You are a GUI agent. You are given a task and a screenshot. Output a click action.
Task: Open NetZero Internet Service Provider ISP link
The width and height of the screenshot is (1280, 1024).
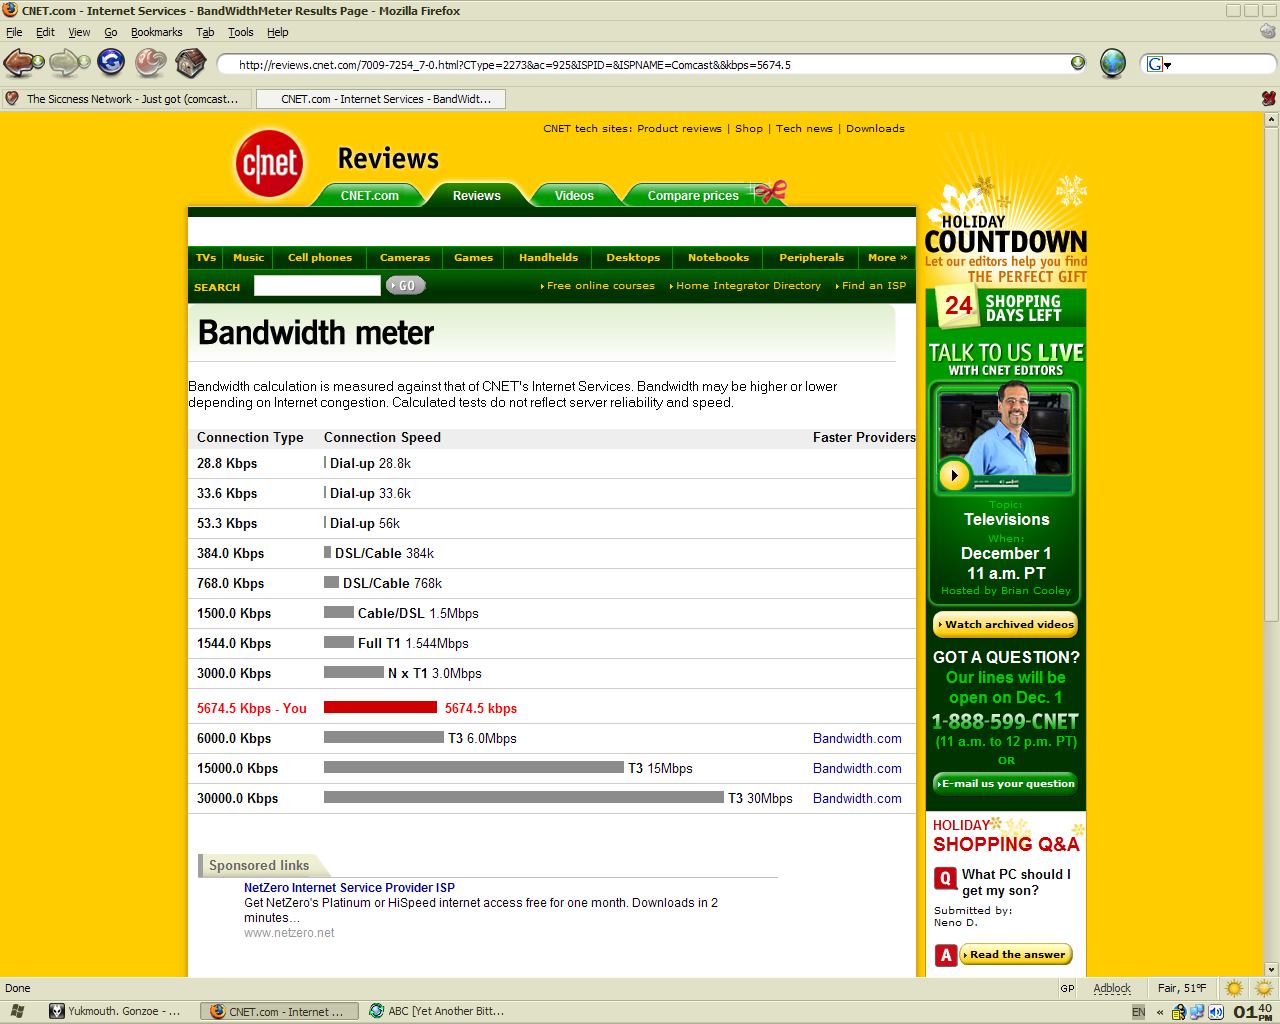349,888
